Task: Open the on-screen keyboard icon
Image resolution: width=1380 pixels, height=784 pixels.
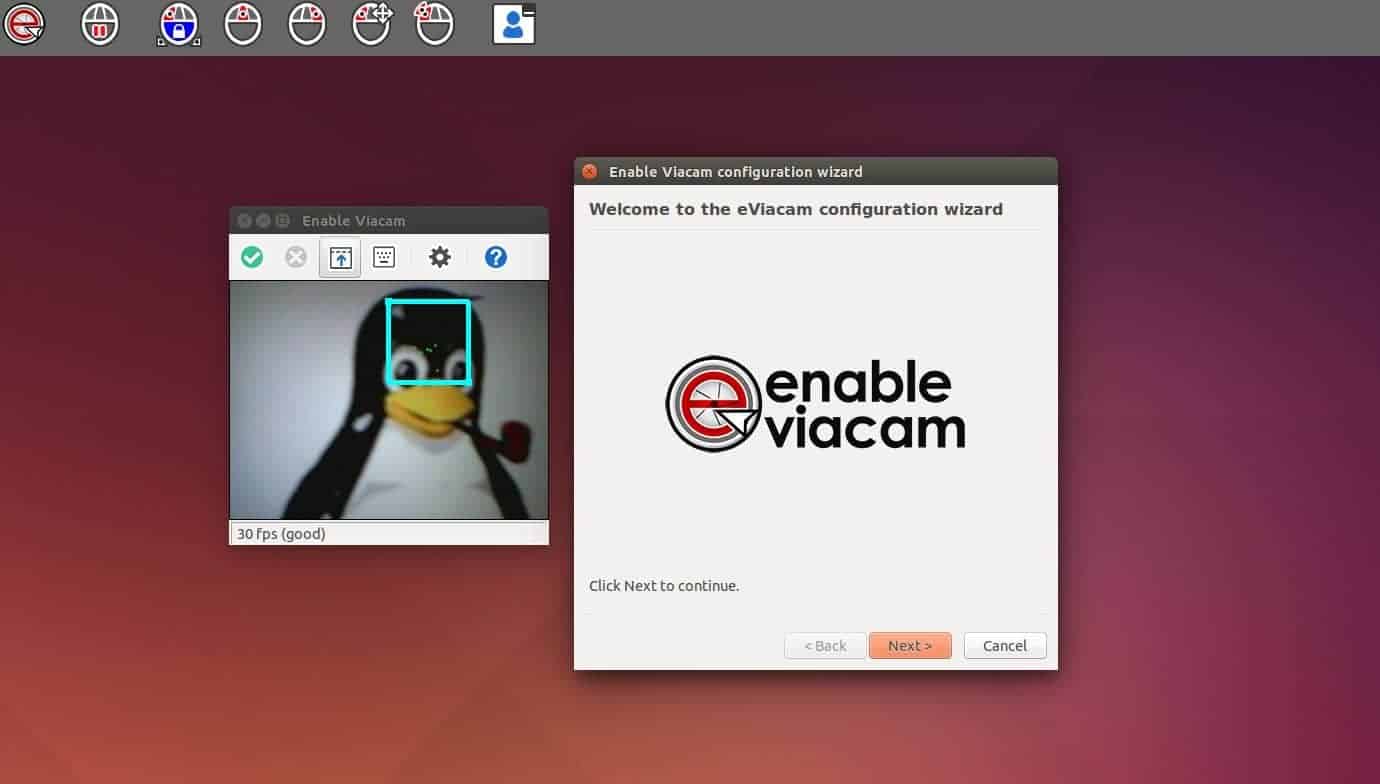Action: [x=384, y=257]
